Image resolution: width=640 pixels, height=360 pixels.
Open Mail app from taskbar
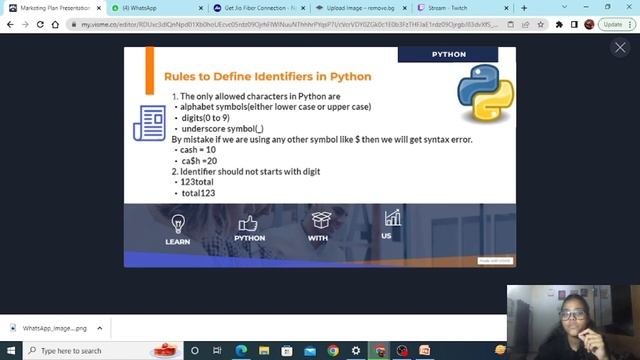click(310, 351)
